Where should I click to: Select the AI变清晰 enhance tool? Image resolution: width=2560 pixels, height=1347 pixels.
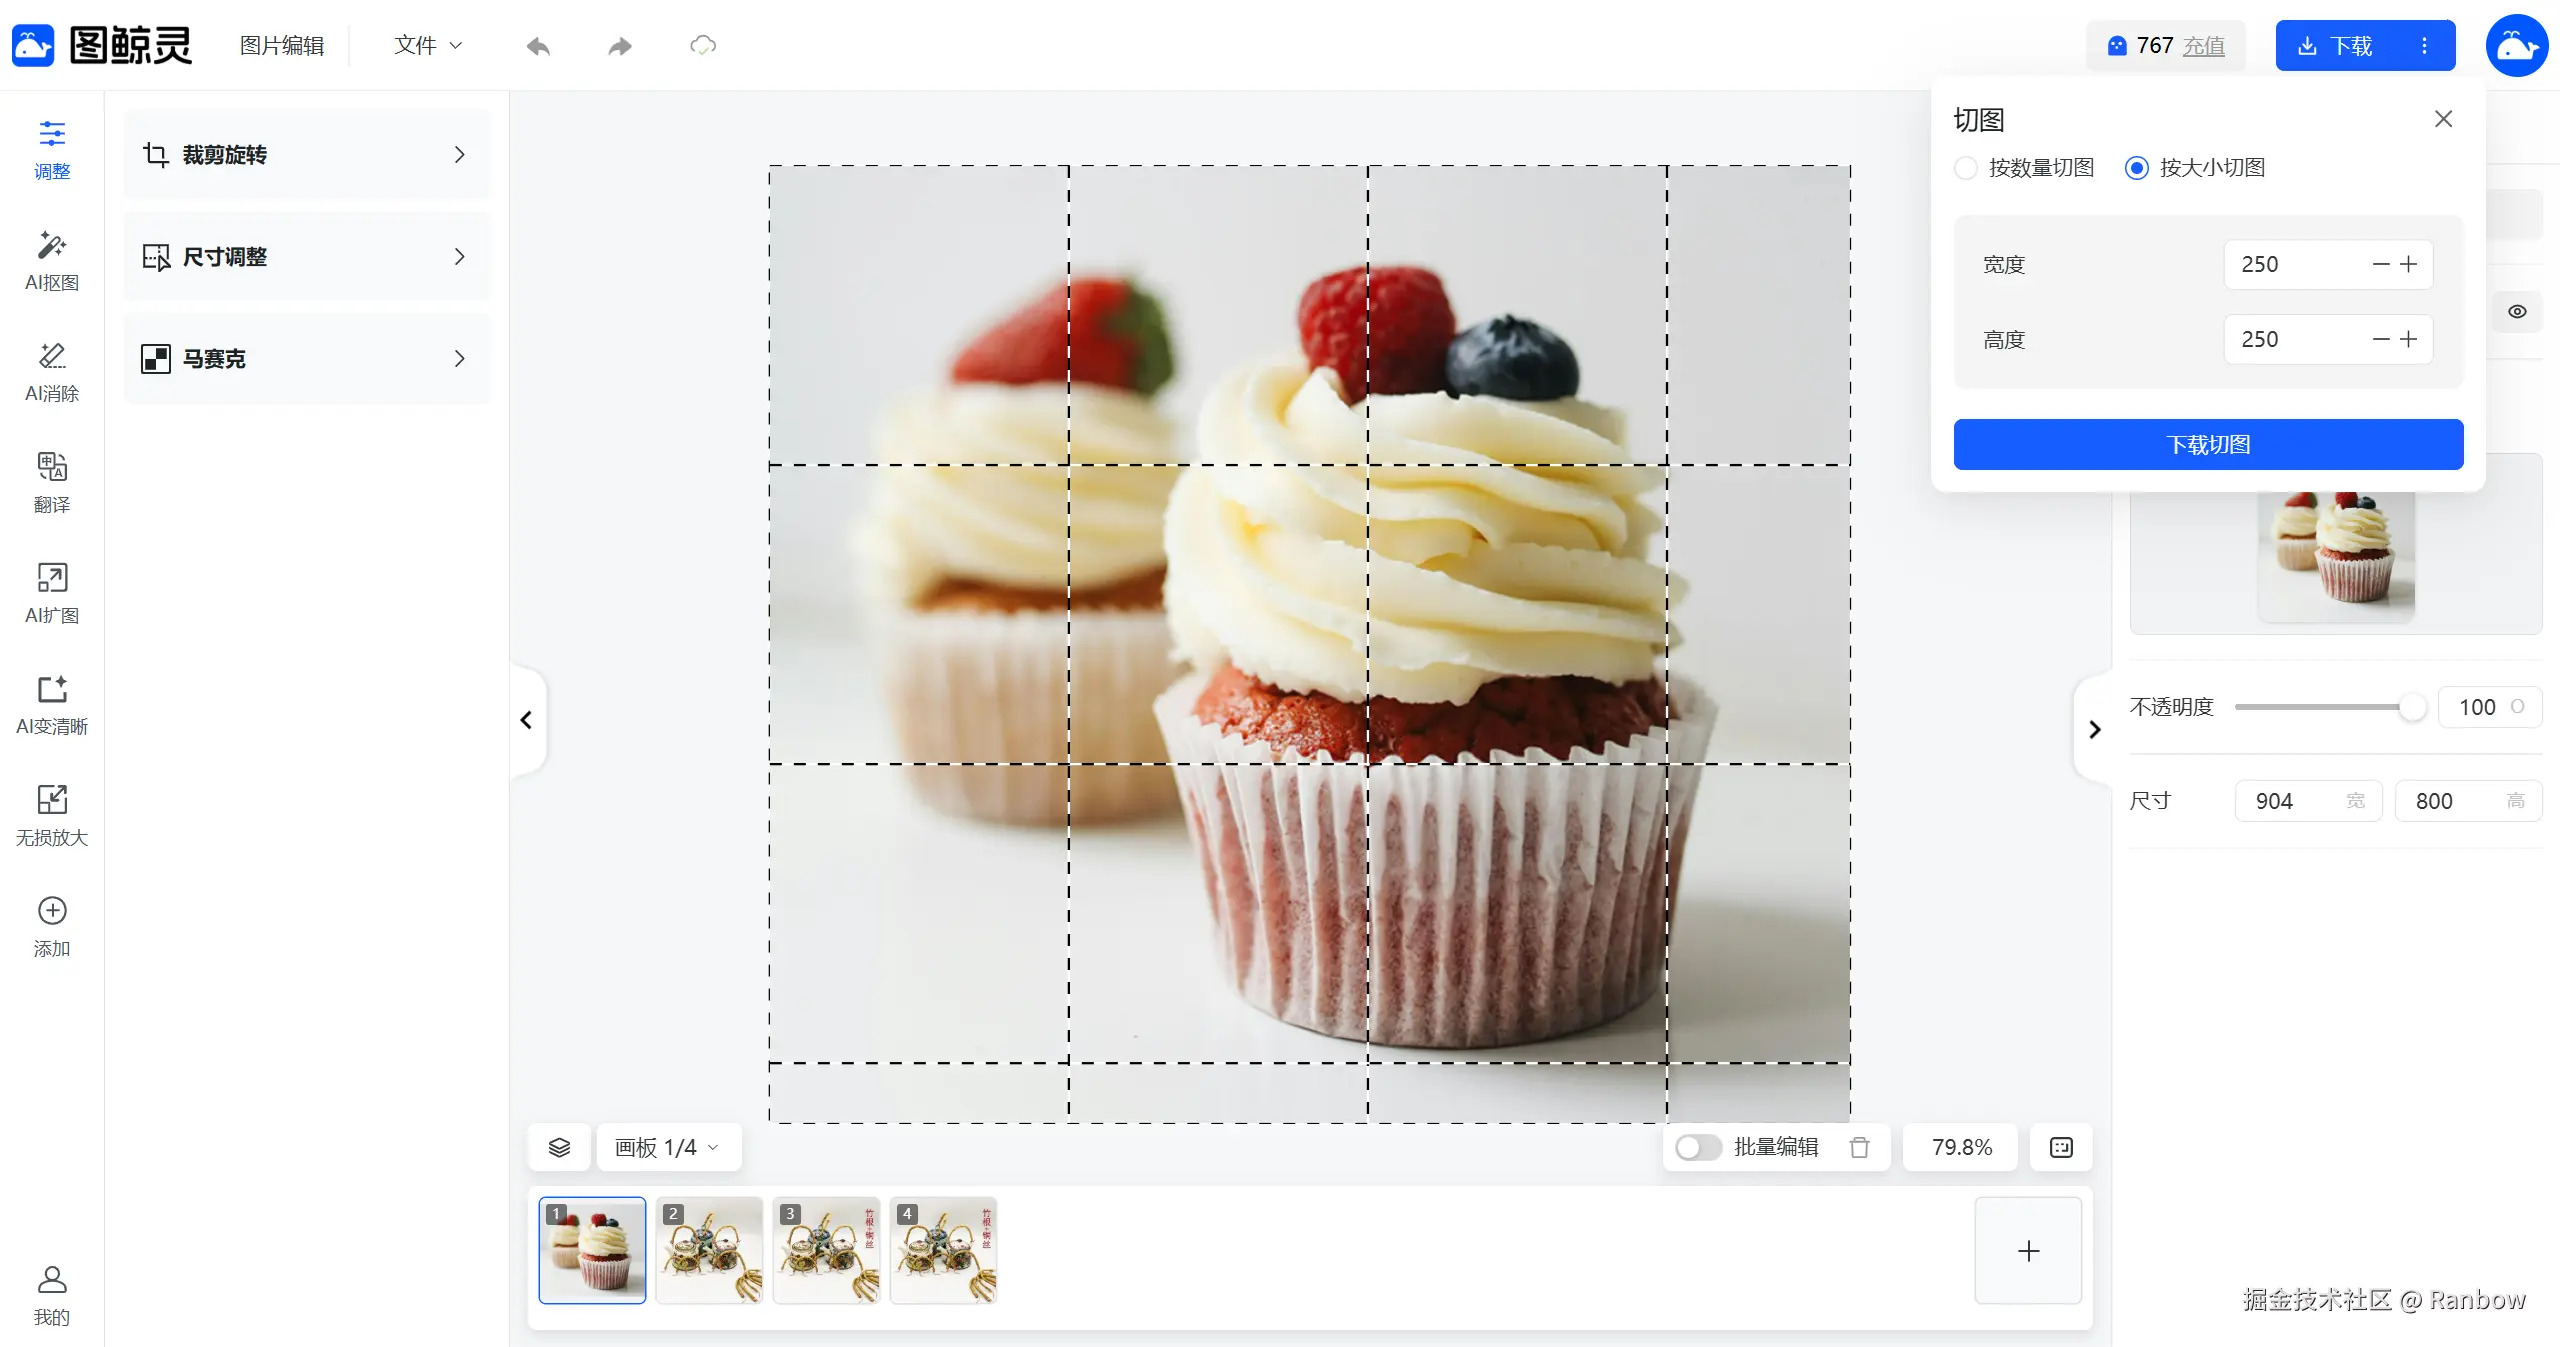(x=51, y=704)
